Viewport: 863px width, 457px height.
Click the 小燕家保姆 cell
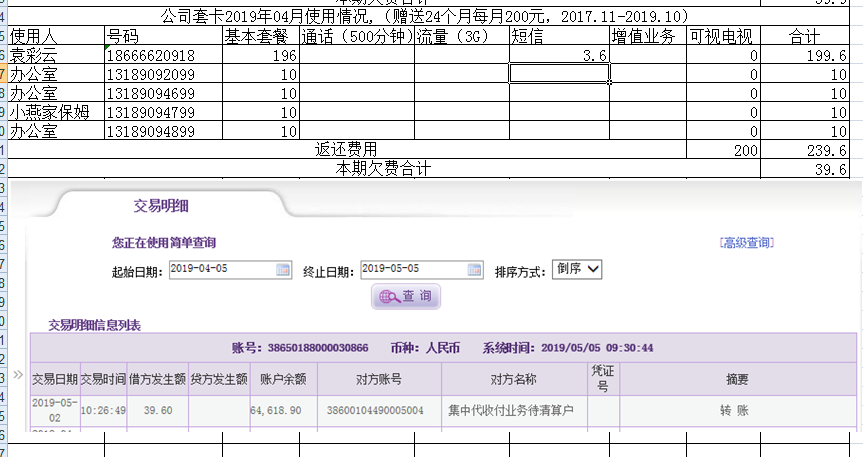[56, 112]
